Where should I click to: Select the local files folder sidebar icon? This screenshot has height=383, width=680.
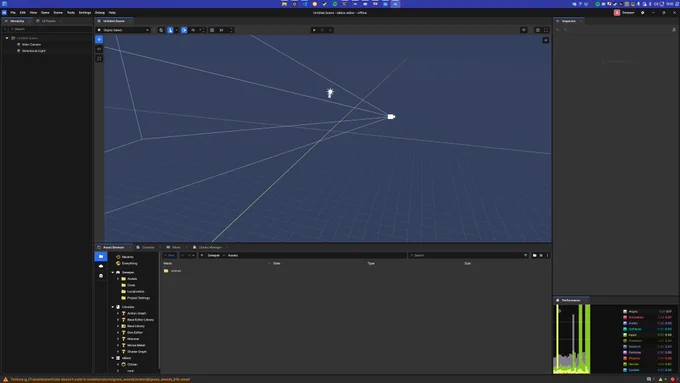[101, 256]
